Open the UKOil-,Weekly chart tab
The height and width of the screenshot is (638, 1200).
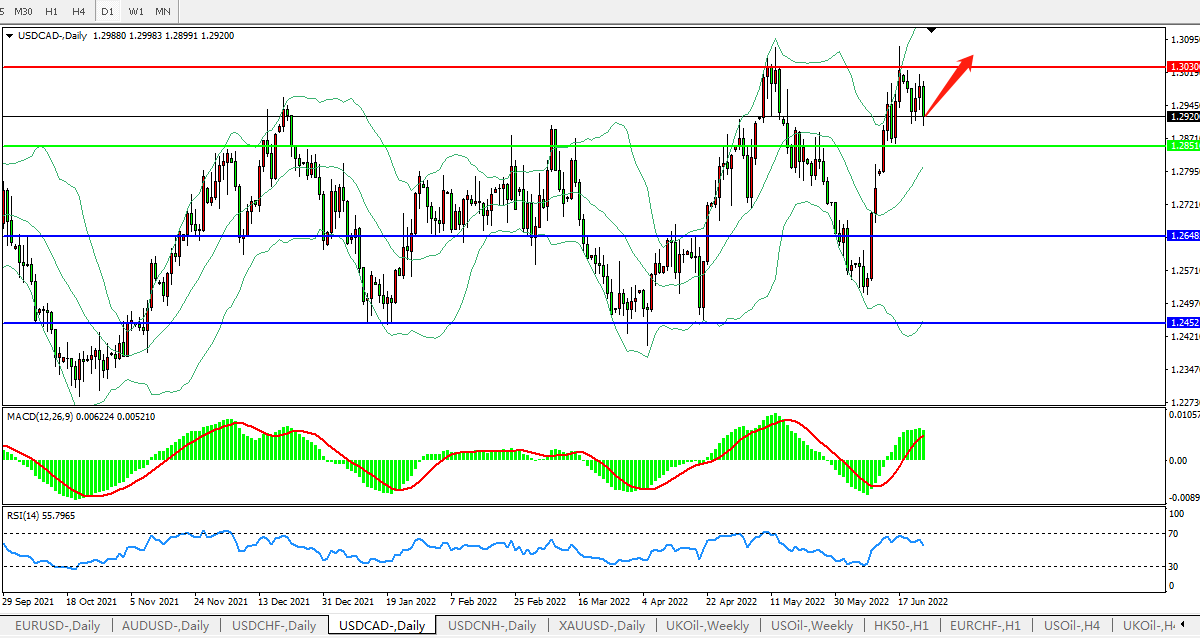tap(708, 626)
